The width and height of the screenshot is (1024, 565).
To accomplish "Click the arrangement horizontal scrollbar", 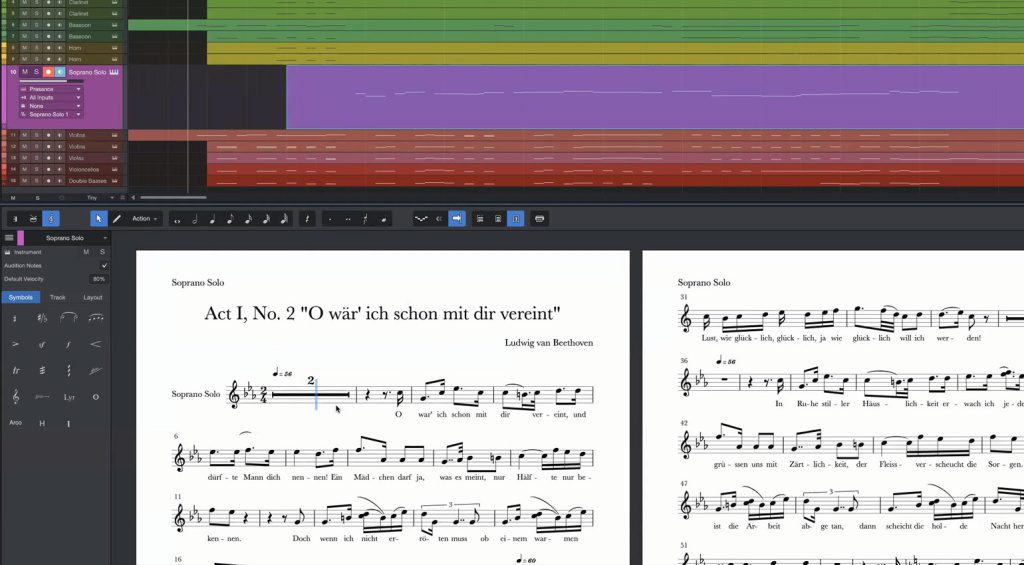I will point(173,197).
